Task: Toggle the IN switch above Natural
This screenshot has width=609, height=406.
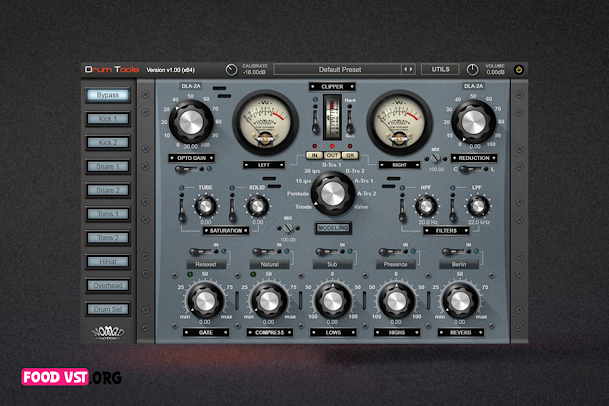Action: coord(264,252)
